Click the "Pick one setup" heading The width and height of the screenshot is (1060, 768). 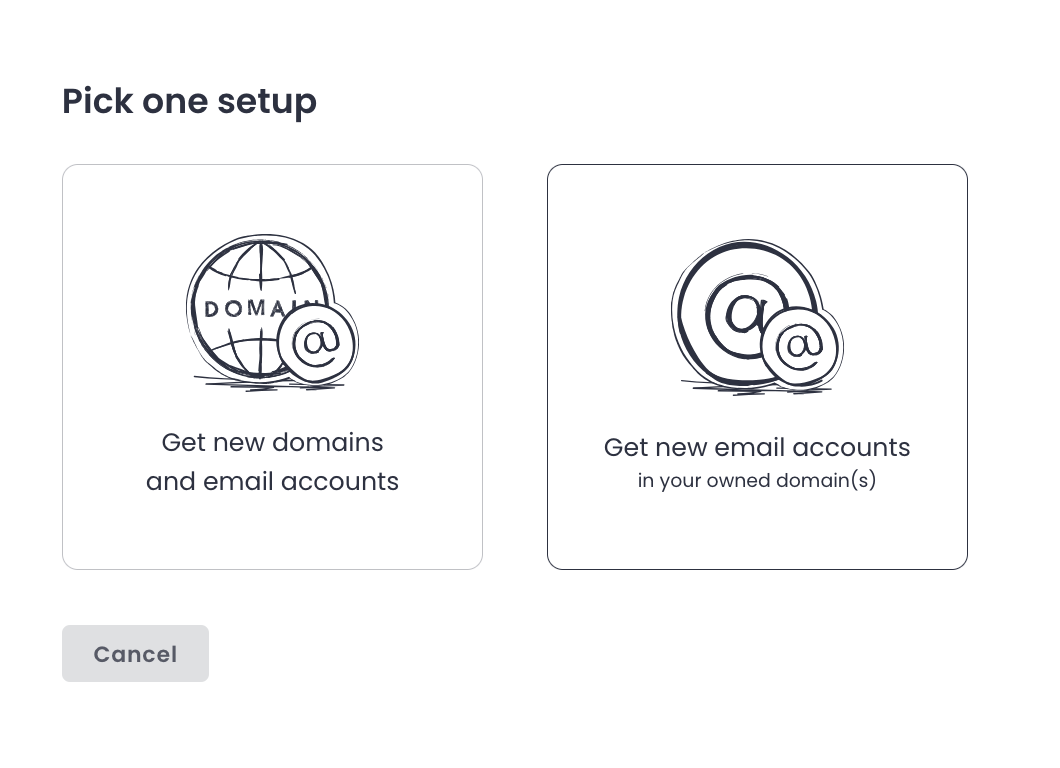[189, 101]
